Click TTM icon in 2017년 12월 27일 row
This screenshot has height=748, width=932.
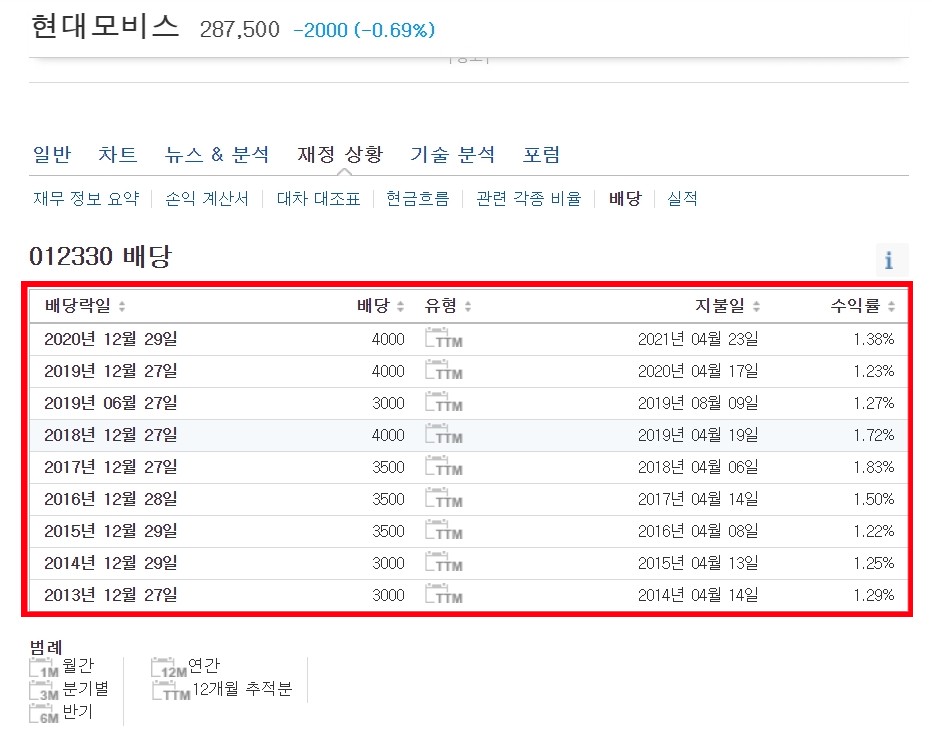click(x=443, y=466)
